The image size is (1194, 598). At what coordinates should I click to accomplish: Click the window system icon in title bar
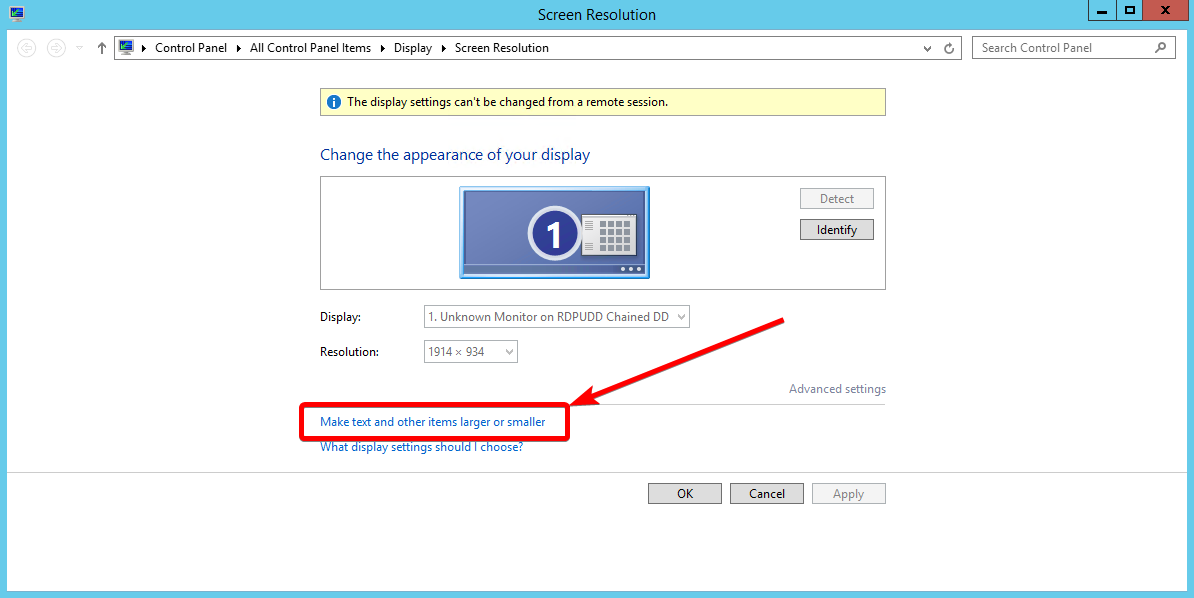pos(17,14)
